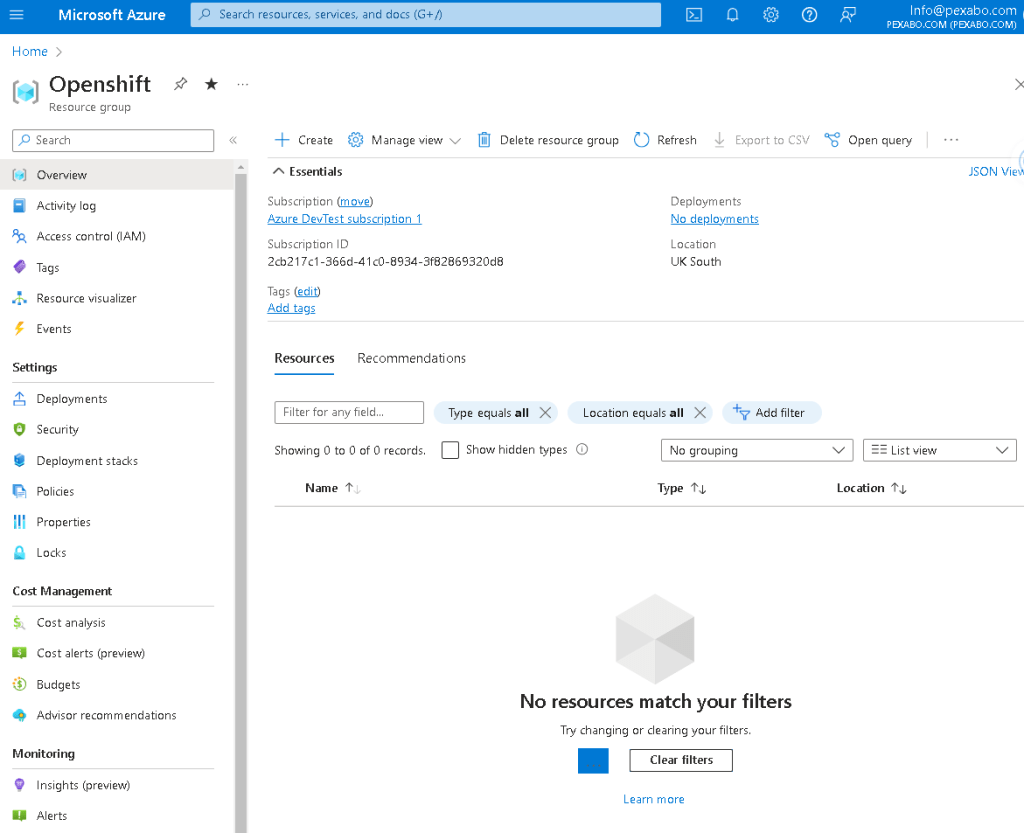1024x833 pixels.
Task: Go to Home breadcrumb
Action: [x=29, y=51]
